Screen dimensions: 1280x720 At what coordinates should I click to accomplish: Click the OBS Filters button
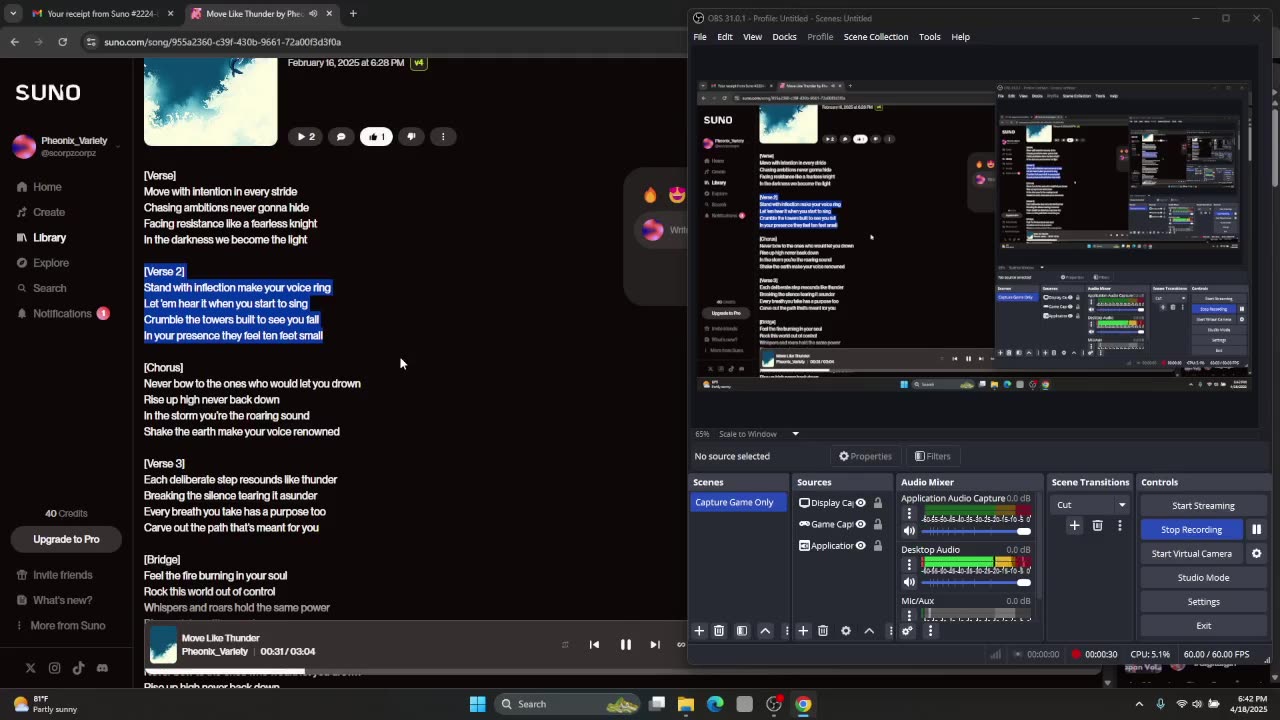point(932,456)
